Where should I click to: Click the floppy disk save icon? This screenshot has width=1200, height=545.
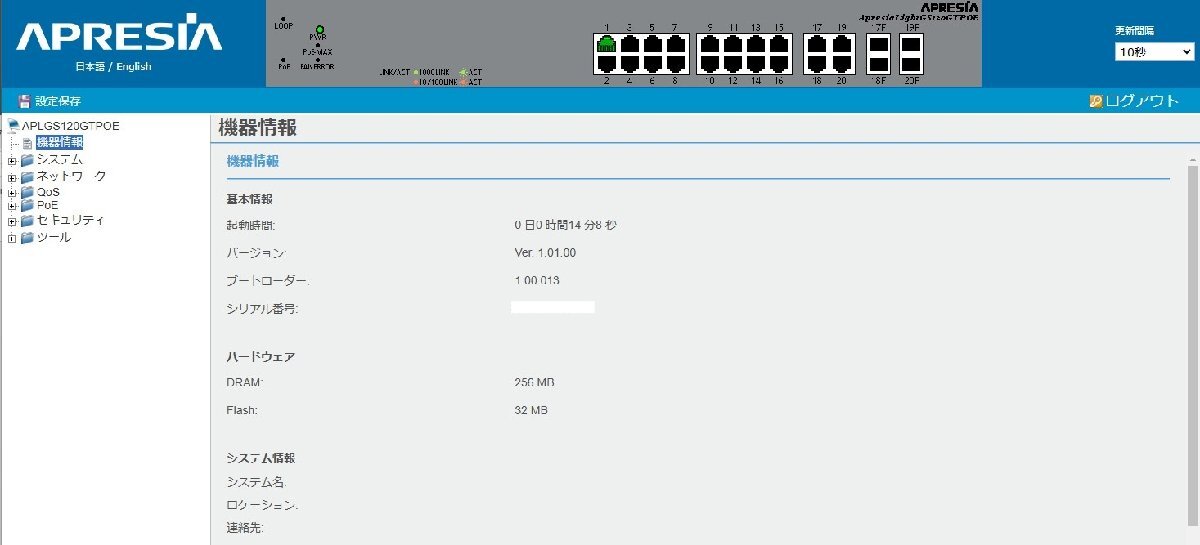[x=24, y=101]
